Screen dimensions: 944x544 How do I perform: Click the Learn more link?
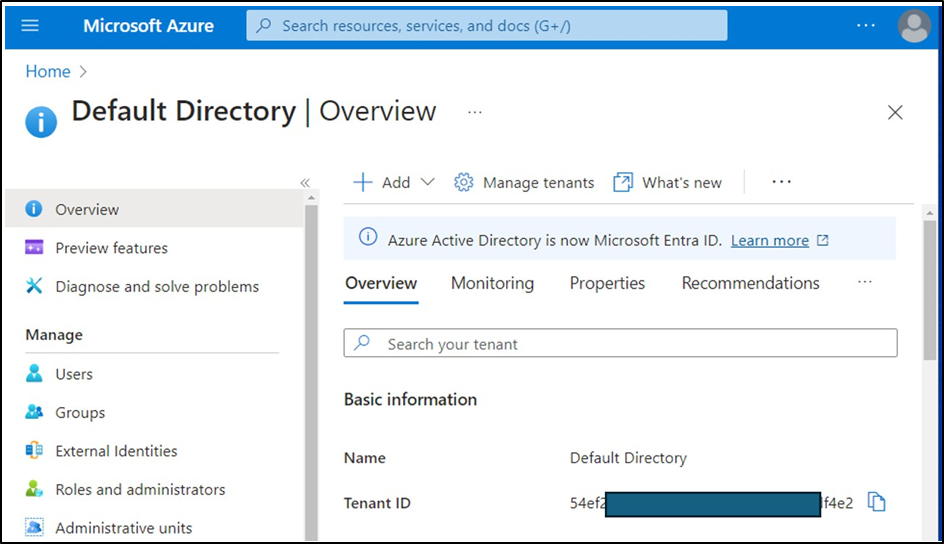click(x=770, y=240)
